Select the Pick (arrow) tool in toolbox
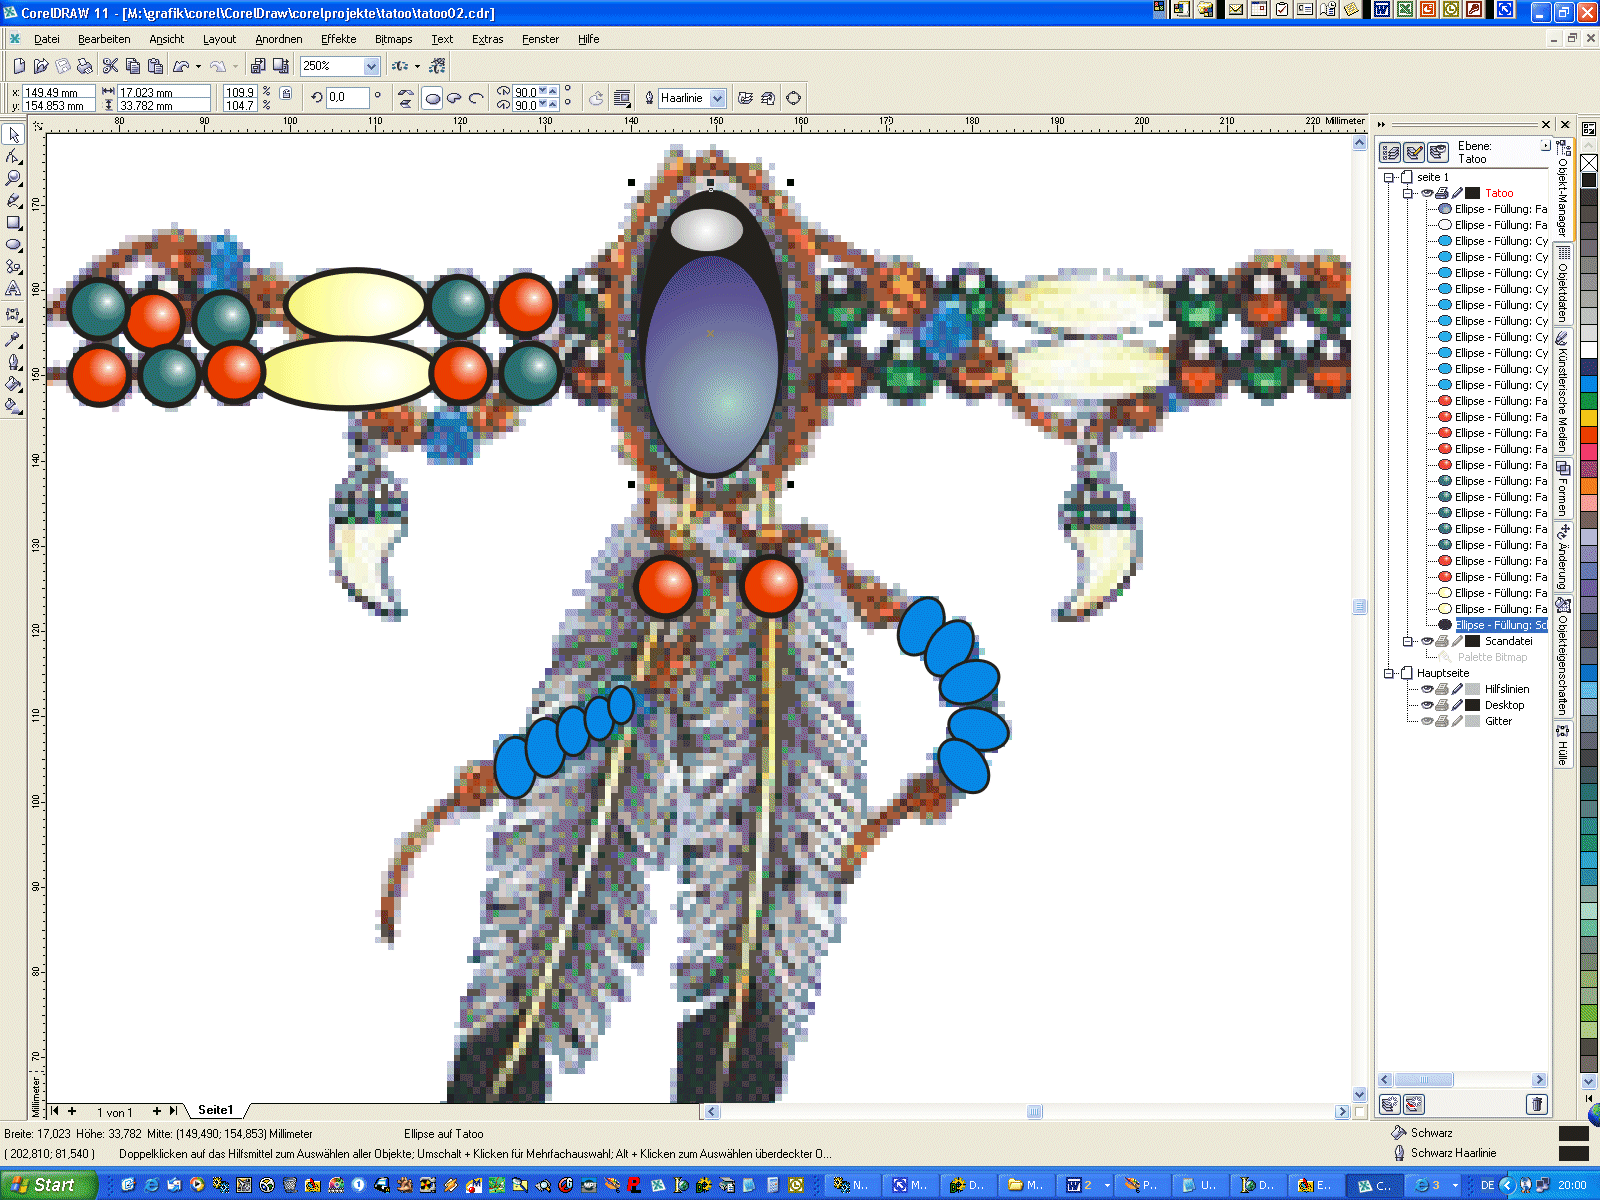Image resolution: width=1600 pixels, height=1200 pixels. tap(13, 134)
